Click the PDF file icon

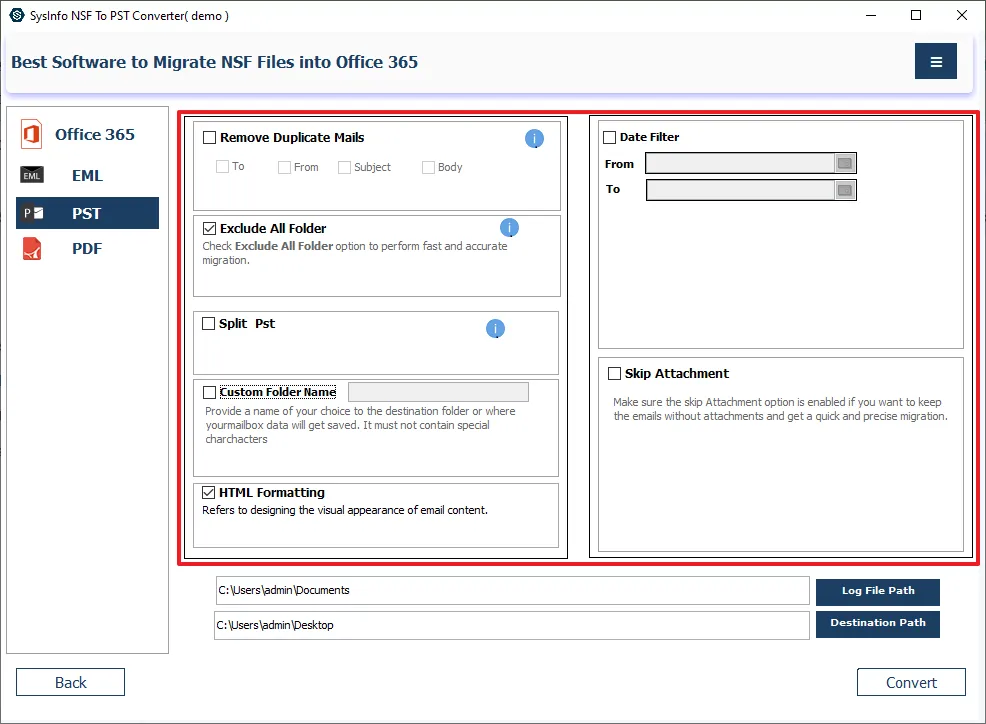pyautogui.click(x=32, y=249)
